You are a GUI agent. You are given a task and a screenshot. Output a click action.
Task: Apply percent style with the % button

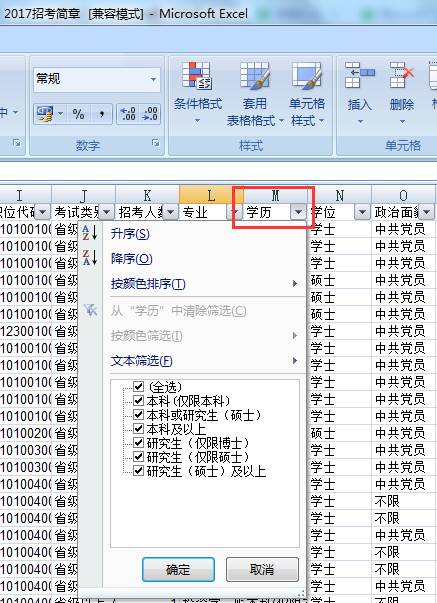(78, 114)
